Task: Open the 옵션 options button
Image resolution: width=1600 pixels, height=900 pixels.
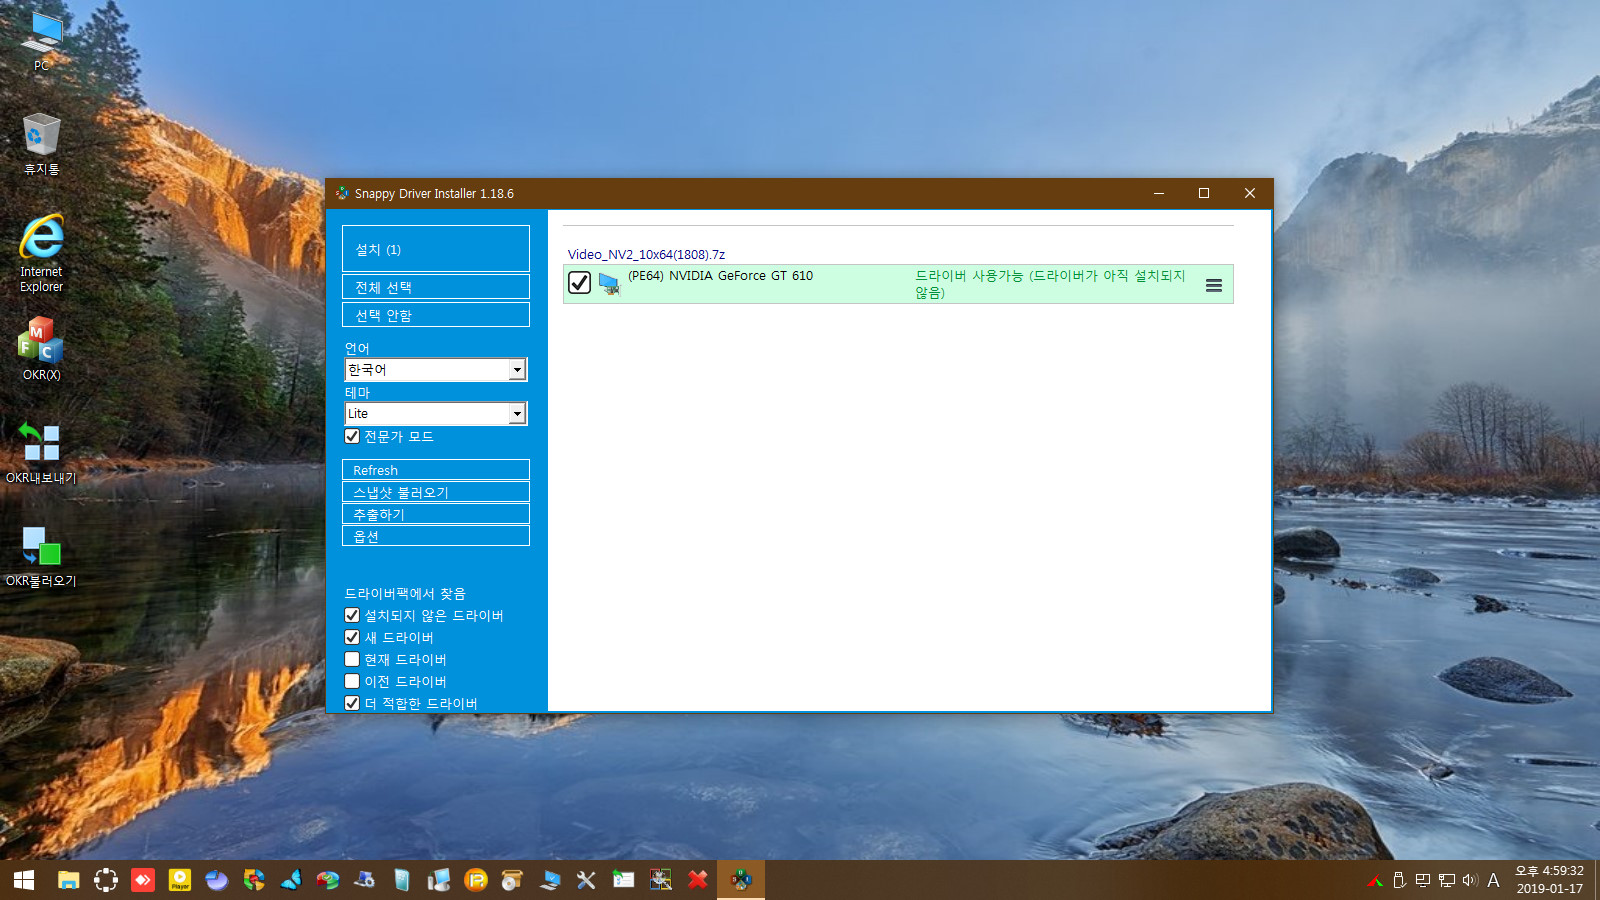Action: point(435,536)
